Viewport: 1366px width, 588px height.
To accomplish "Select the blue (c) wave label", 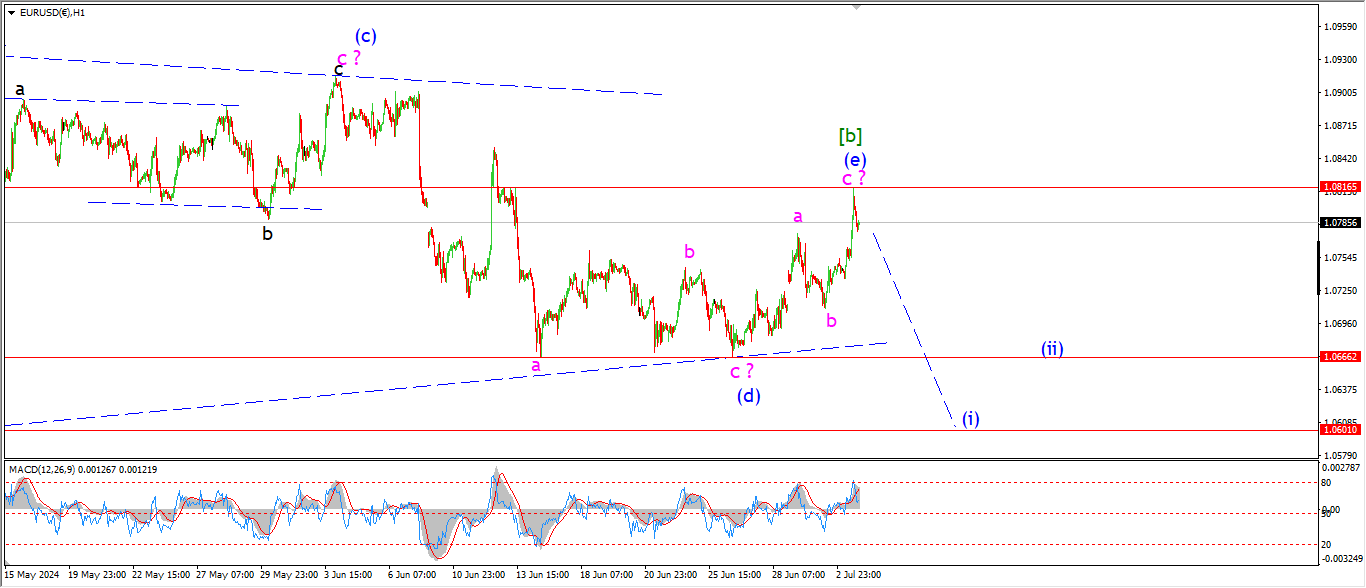I will (366, 36).
